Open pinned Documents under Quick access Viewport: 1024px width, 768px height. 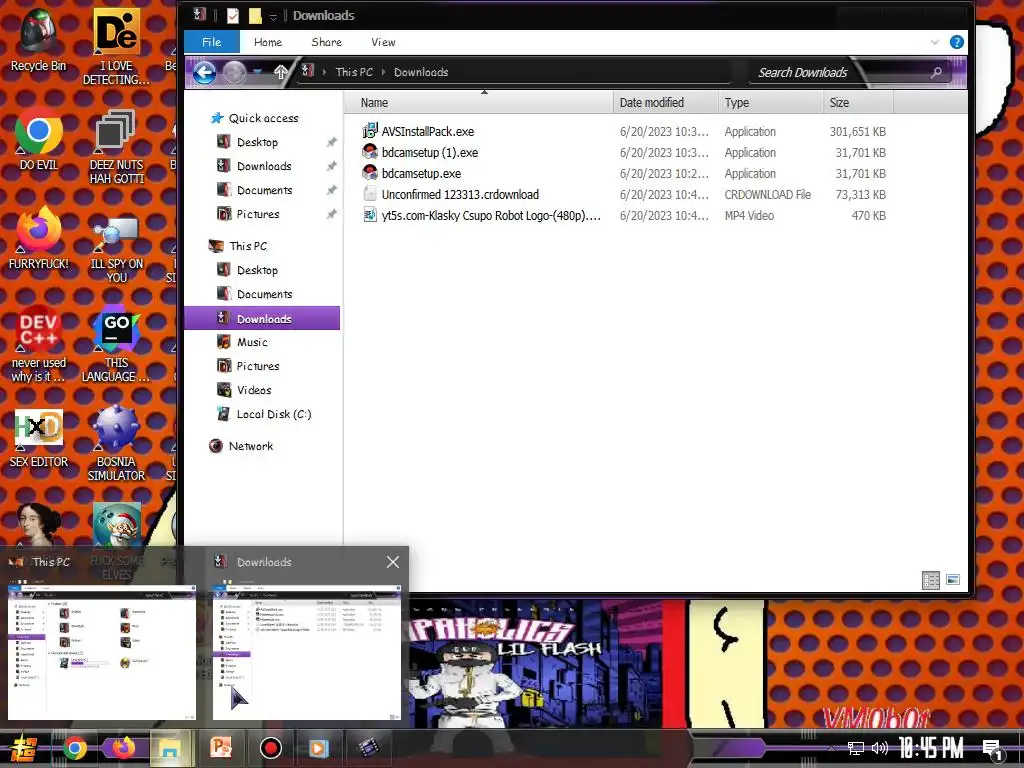pyautogui.click(x=264, y=190)
